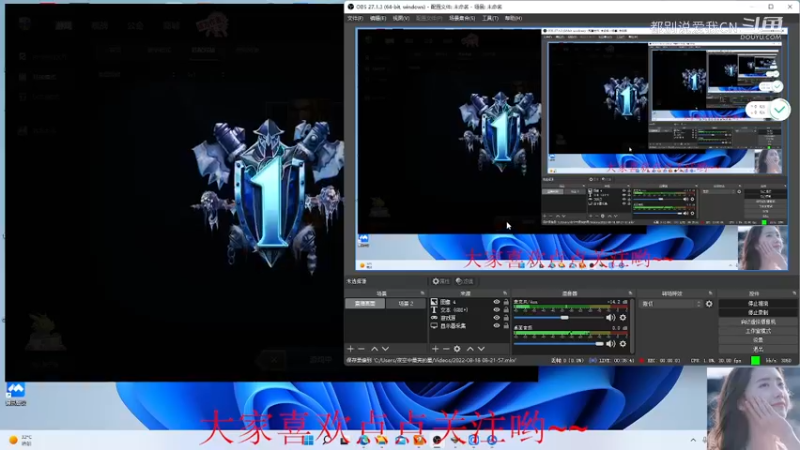Select 场景 2 in the Scenes list
This screenshot has width=800, height=450.
pos(406,304)
